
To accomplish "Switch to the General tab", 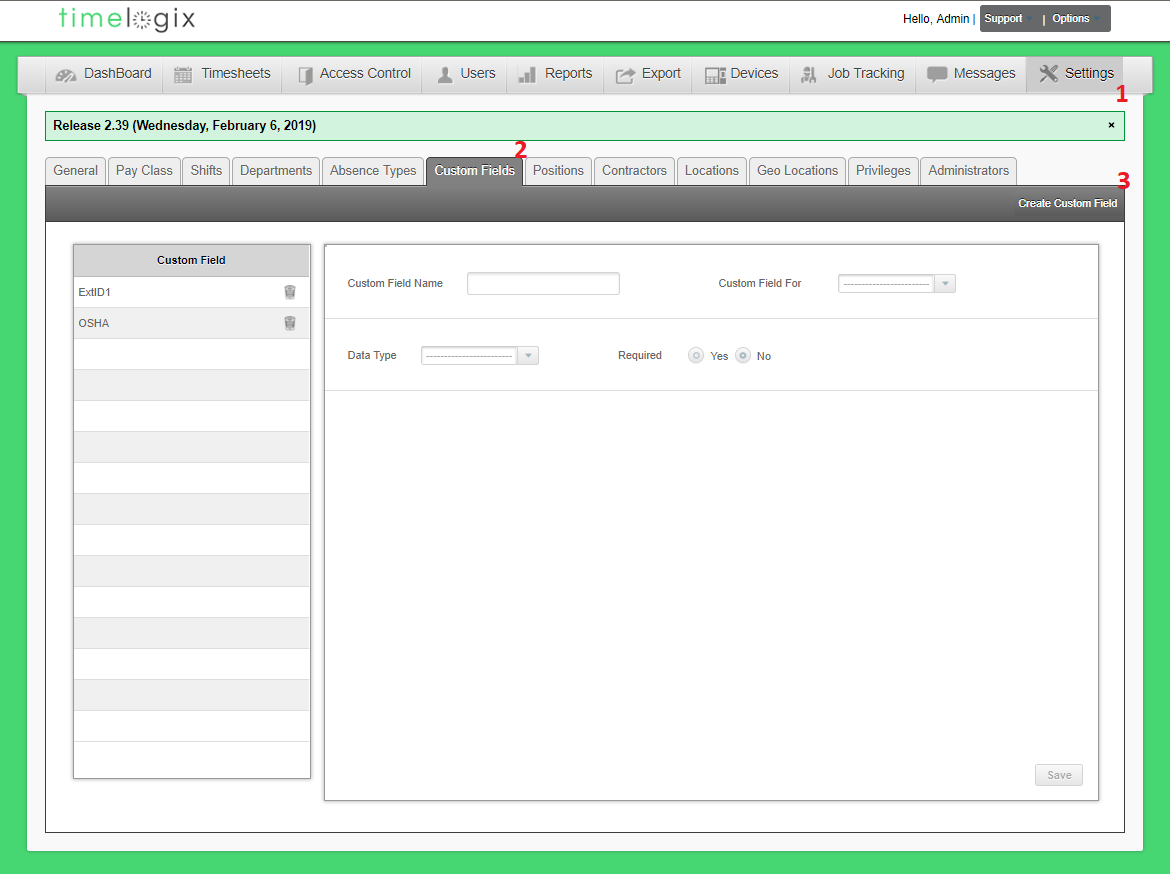I will click(x=76, y=171).
